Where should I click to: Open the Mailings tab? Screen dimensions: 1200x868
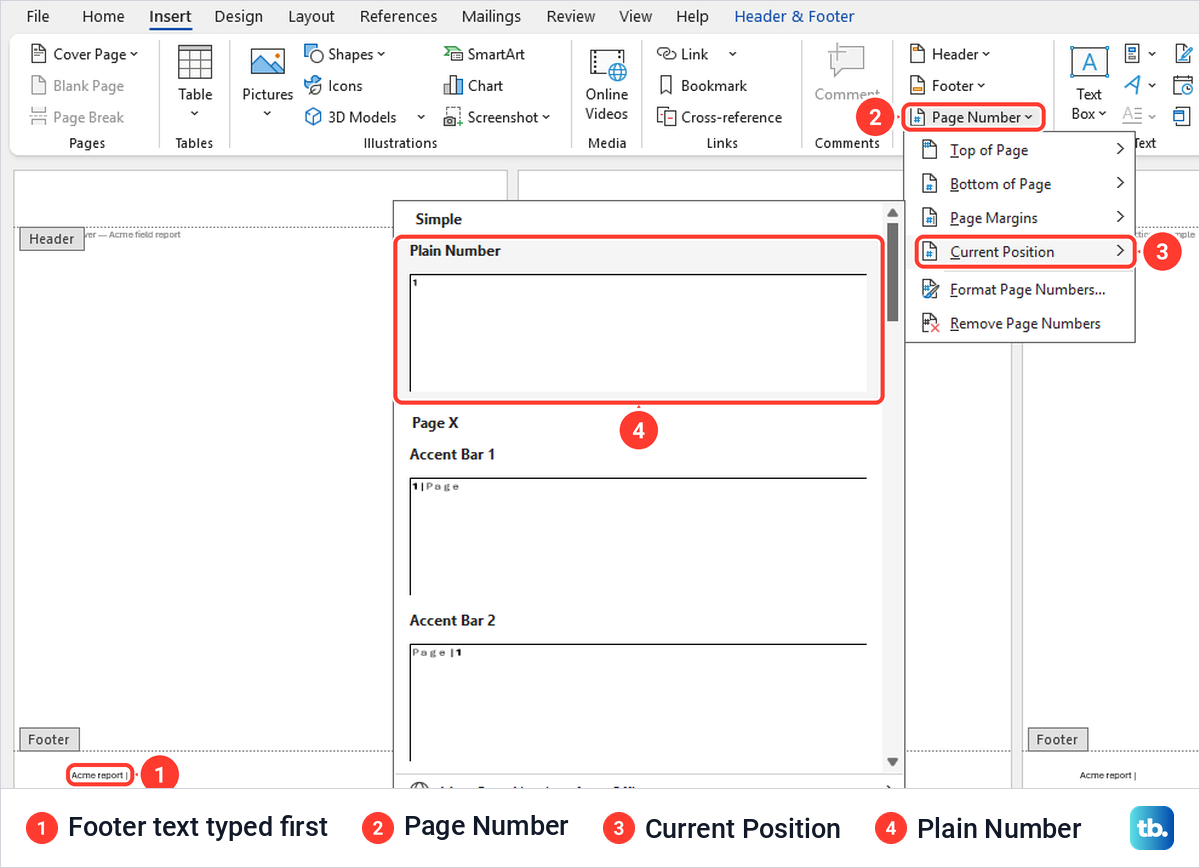(x=491, y=16)
